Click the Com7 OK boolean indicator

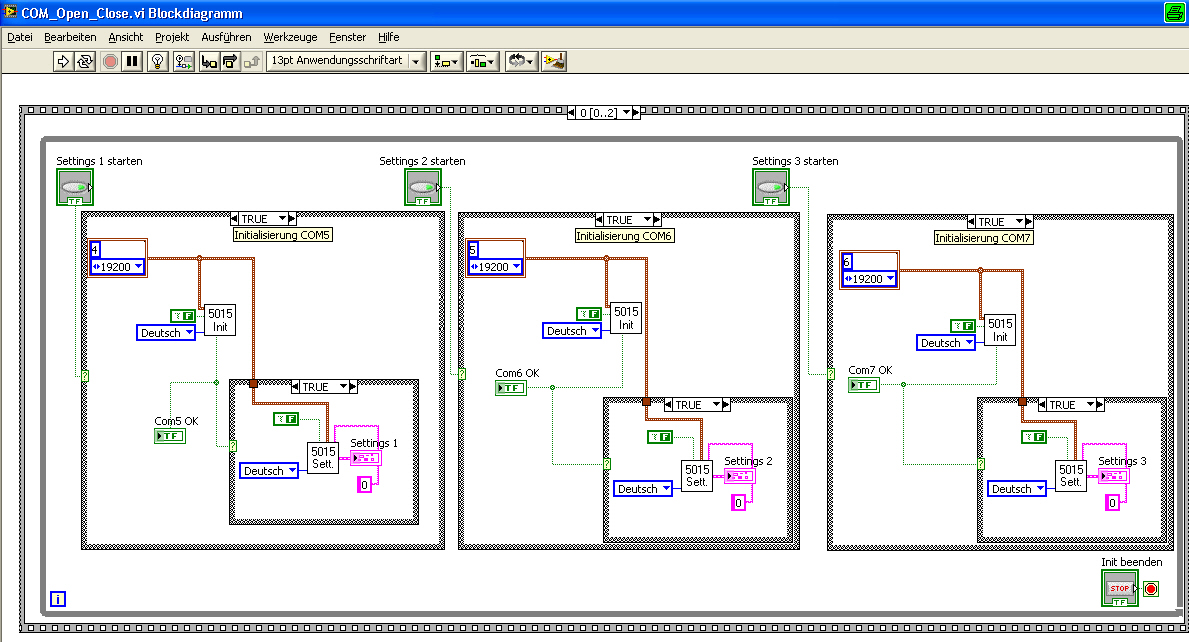(864, 385)
